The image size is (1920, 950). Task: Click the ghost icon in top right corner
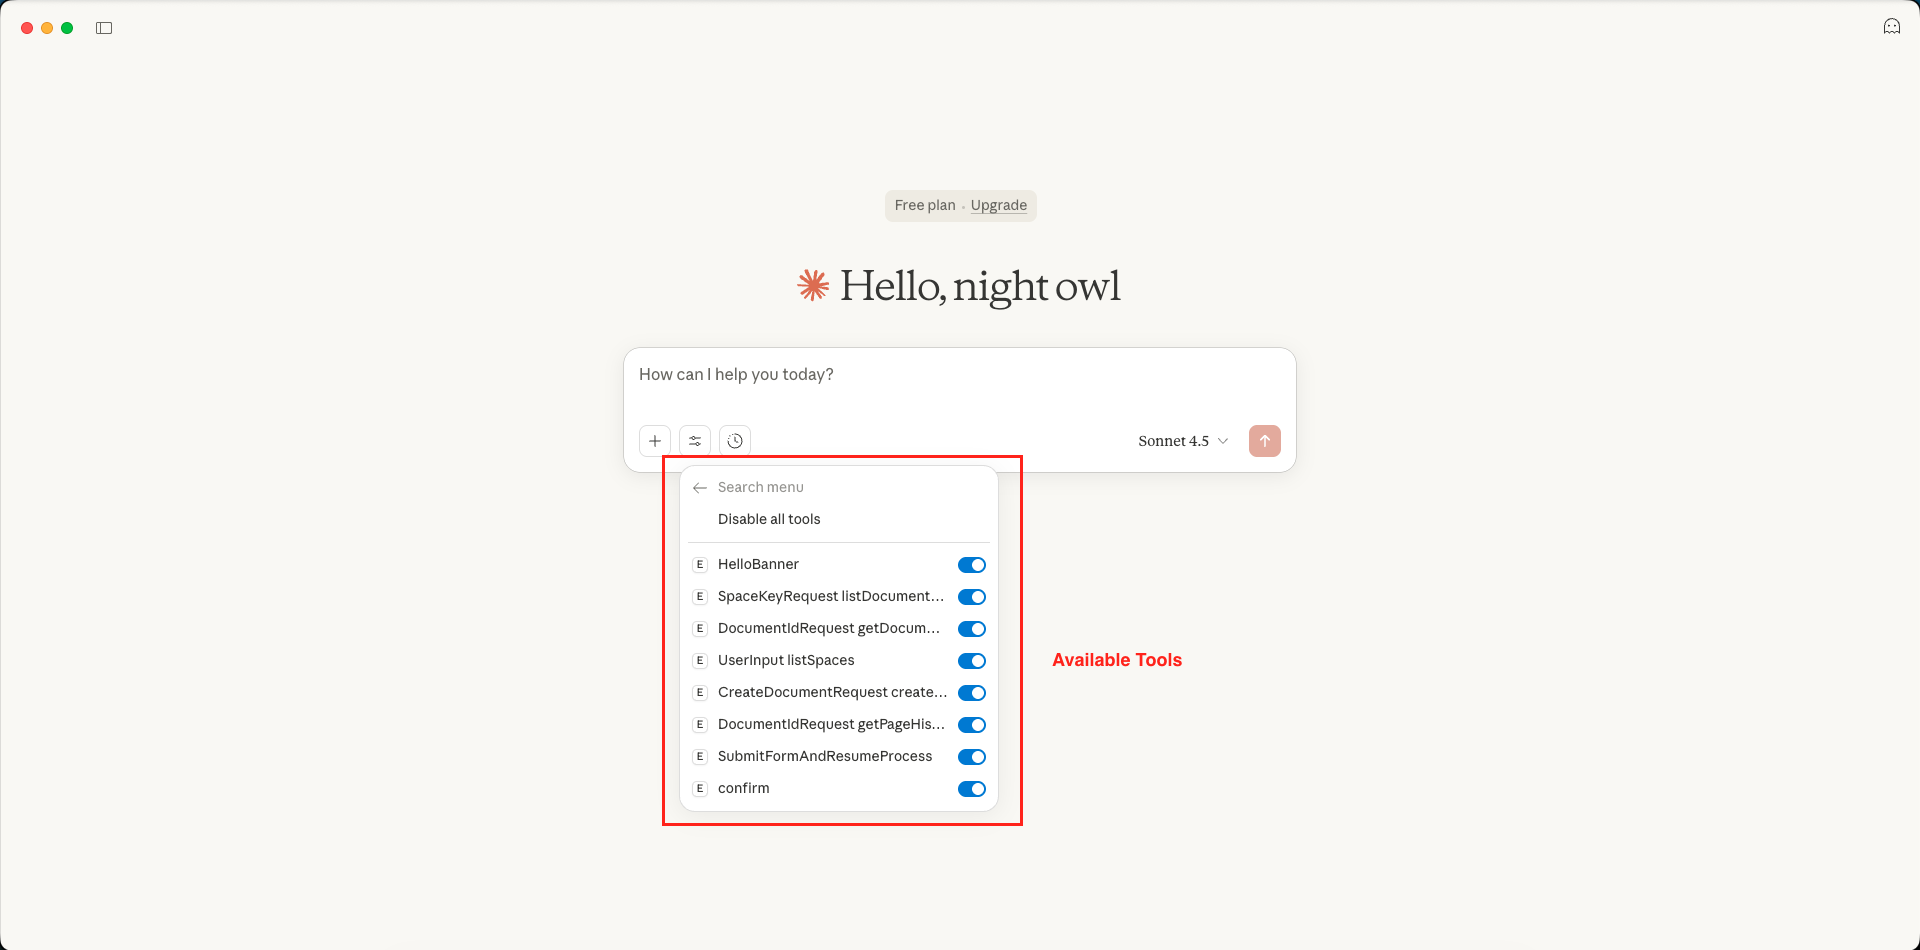point(1892,26)
